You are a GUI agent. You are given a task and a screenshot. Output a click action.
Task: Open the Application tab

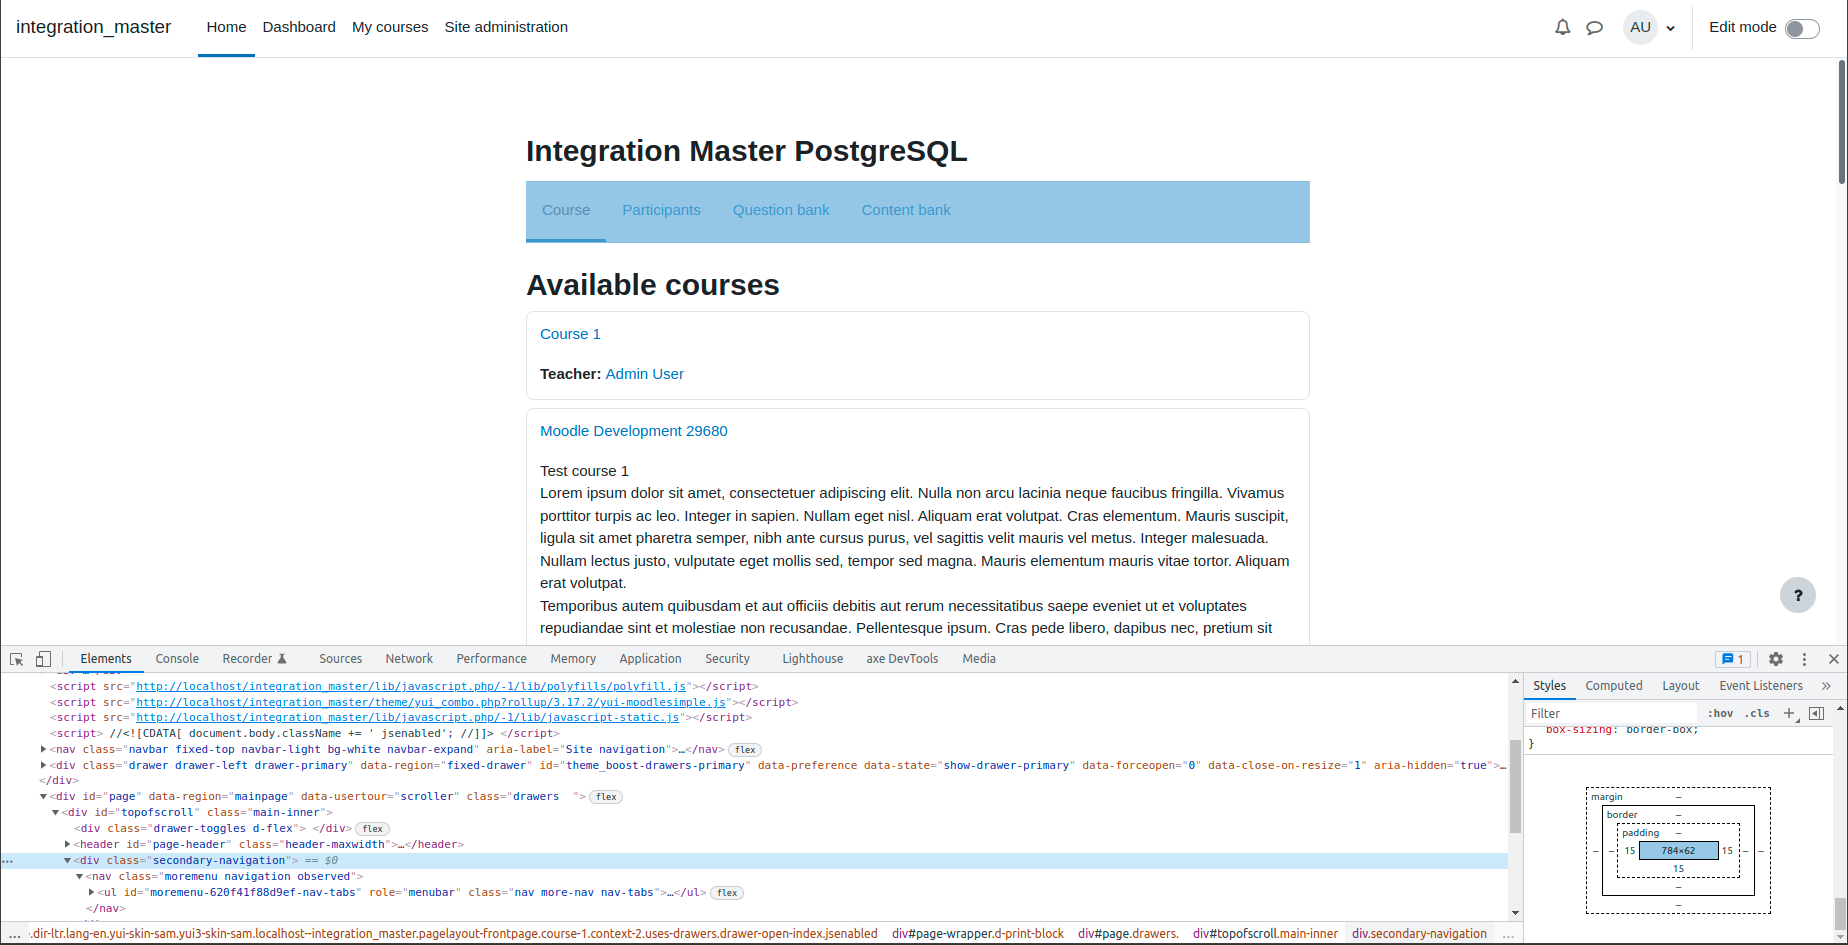pyautogui.click(x=650, y=659)
